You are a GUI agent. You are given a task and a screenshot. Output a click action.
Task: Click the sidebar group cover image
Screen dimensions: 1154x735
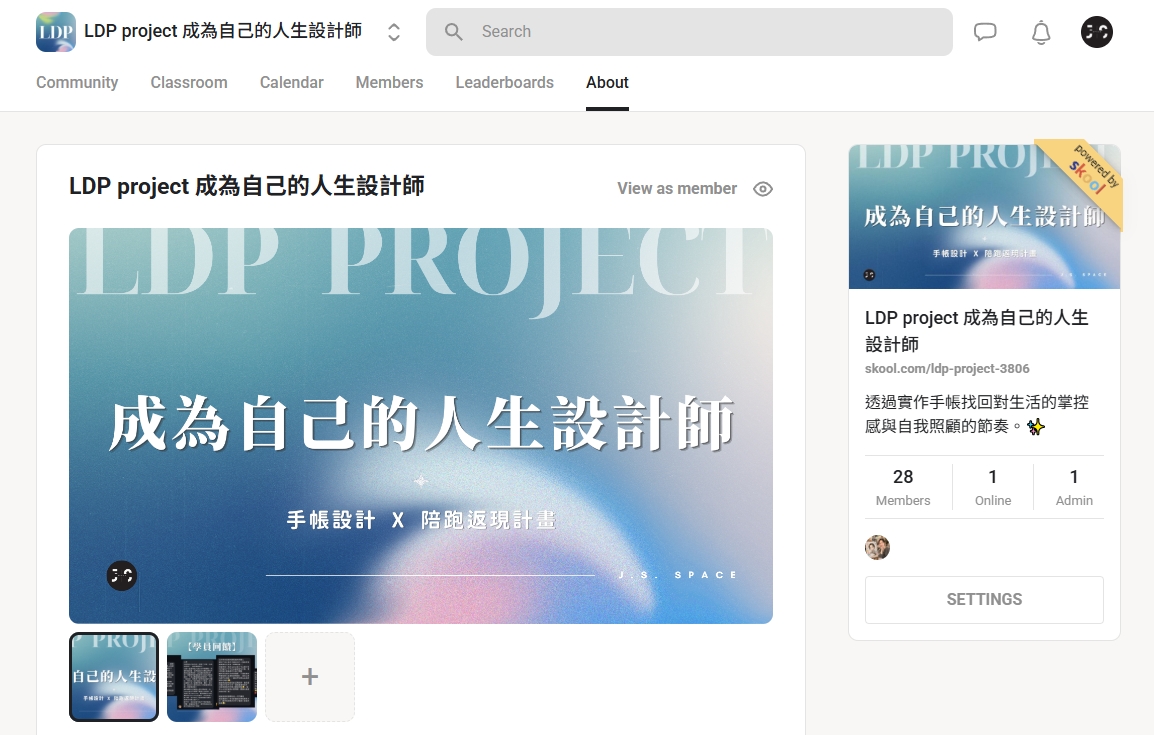pyautogui.click(x=984, y=216)
